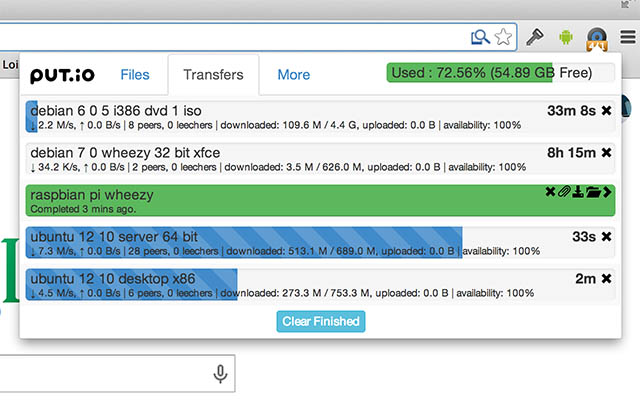Switch to the Files tab
This screenshot has height=400, width=640.
tap(135, 75)
